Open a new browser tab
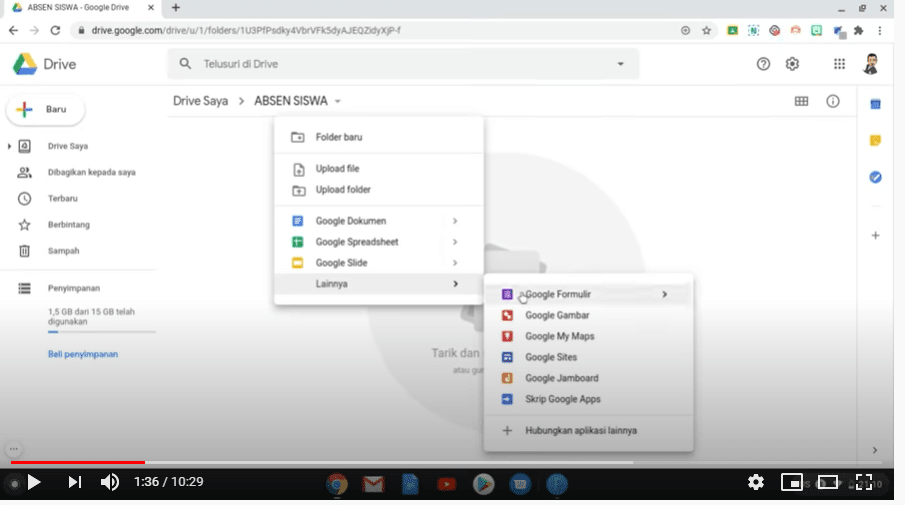The image size is (905, 505). click(x=176, y=8)
